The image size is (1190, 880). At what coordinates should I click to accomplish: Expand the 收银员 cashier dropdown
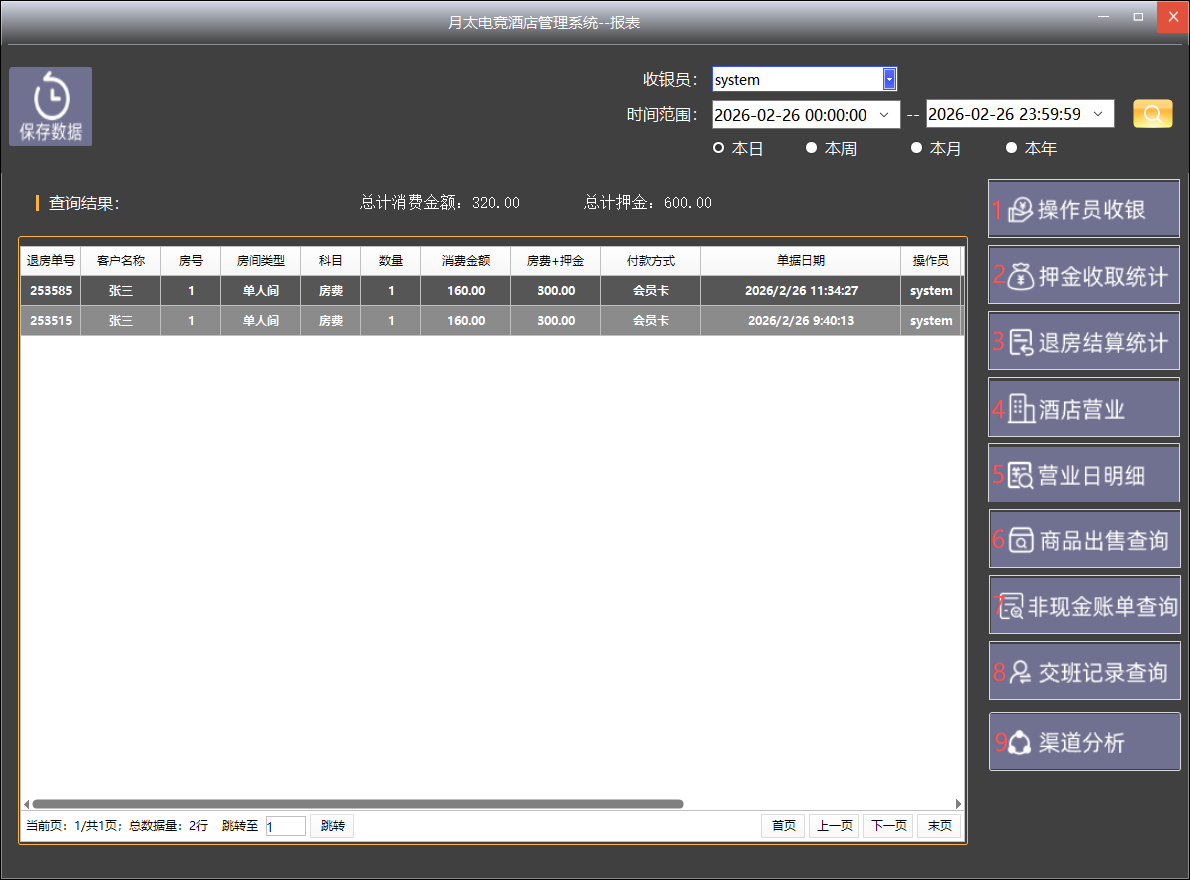(889, 80)
